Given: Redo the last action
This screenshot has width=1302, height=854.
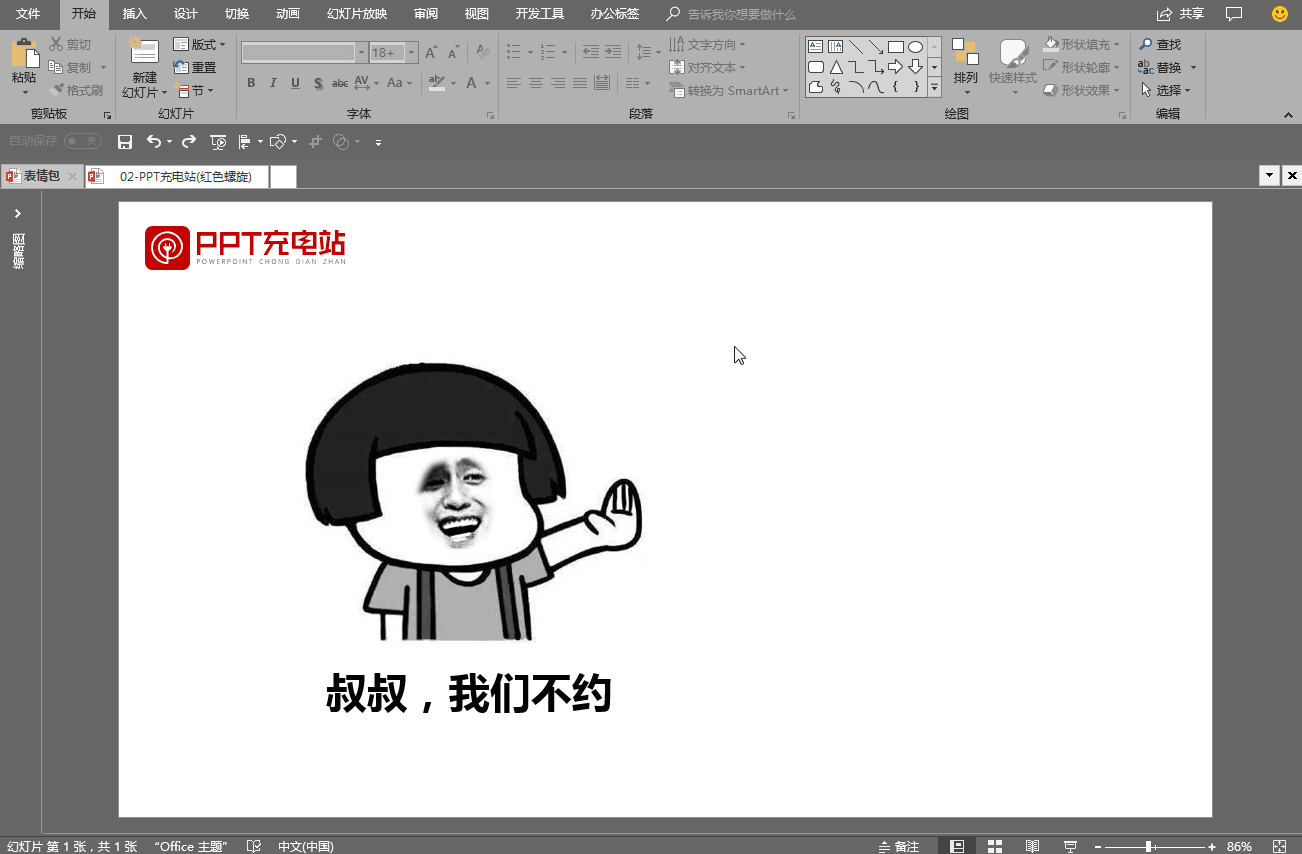Looking at the screenshot, I should pyautogui.click(x=188, y=142).
